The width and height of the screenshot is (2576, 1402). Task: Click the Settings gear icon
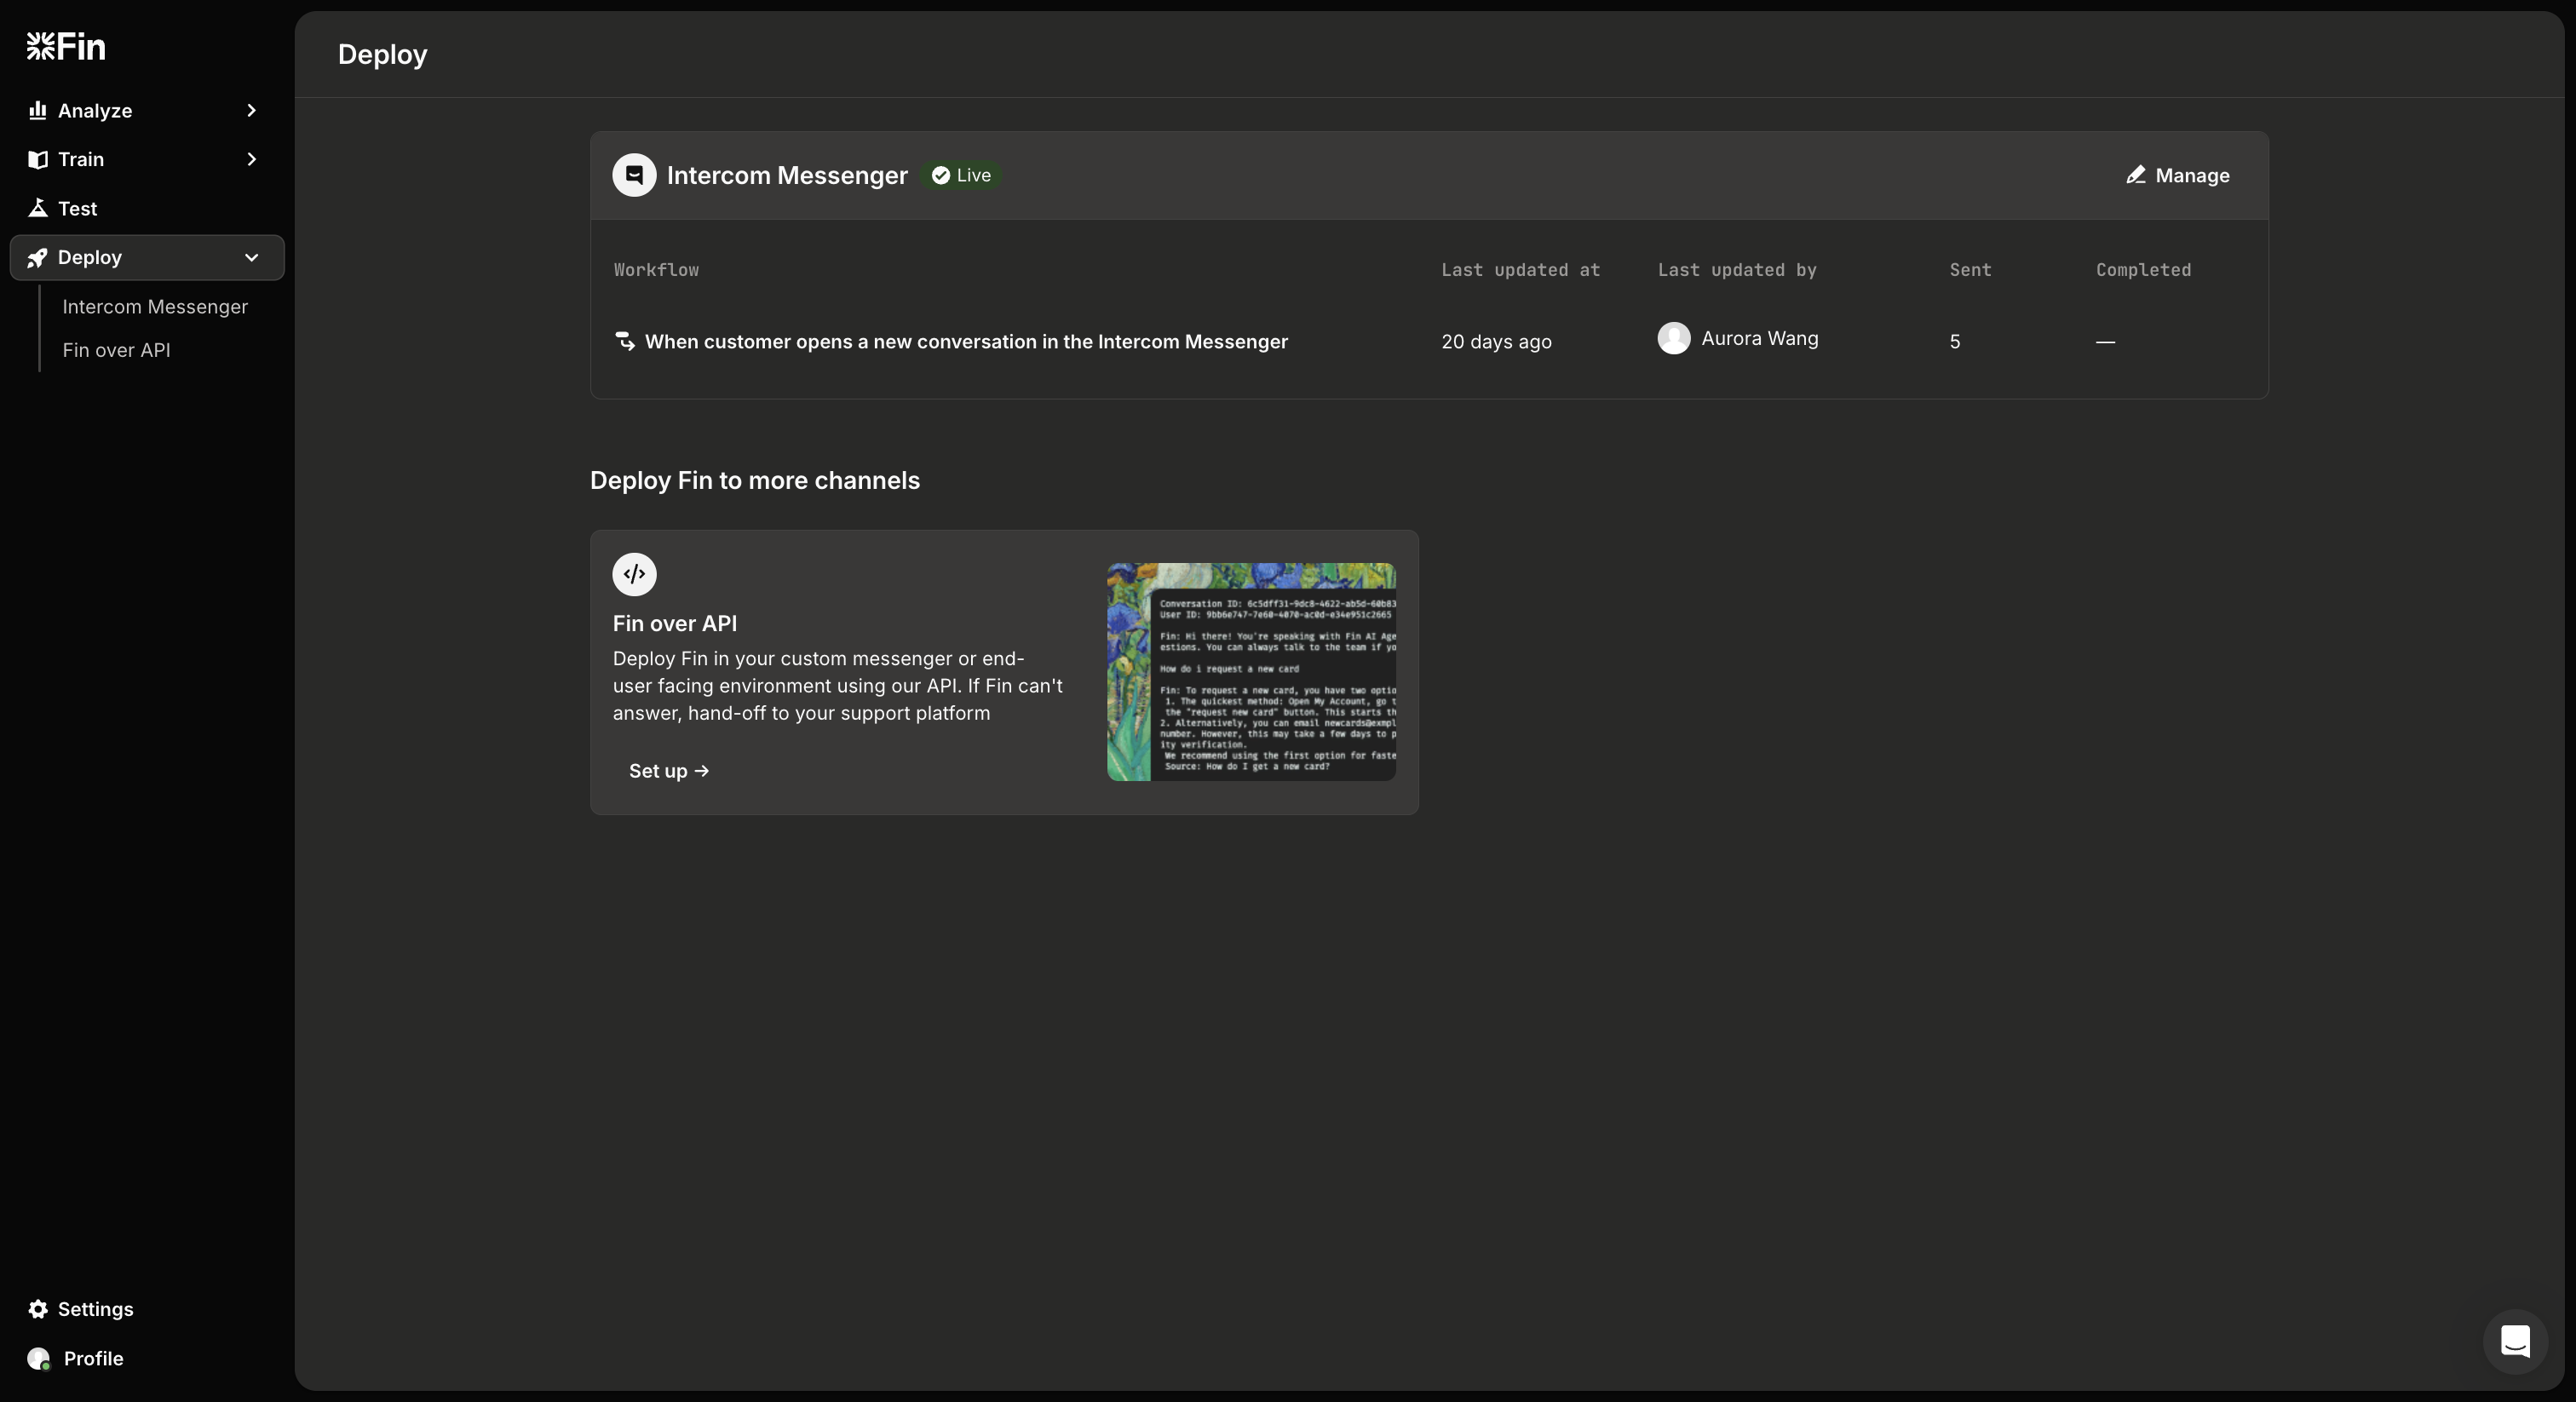(38, 1309)
